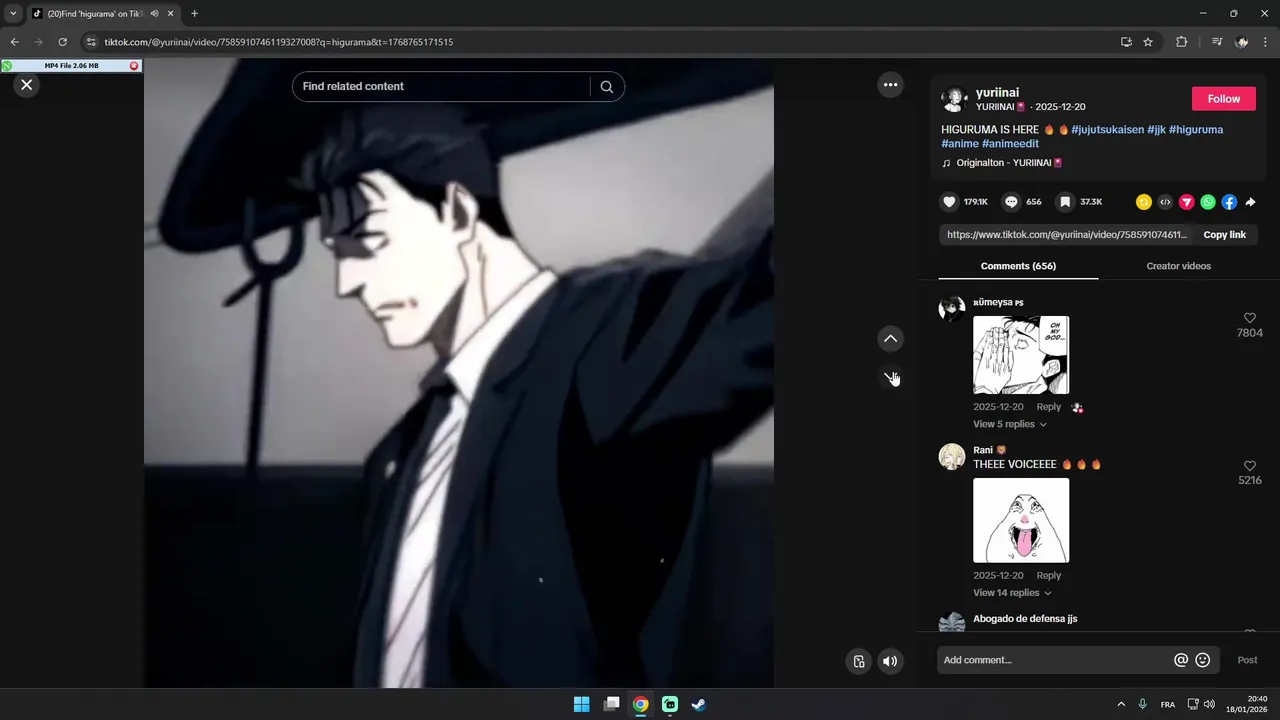Screen dimensions: 1280x720
Task: Open #jujutsukaisen hashtag
Action: tap(1107, 130)
